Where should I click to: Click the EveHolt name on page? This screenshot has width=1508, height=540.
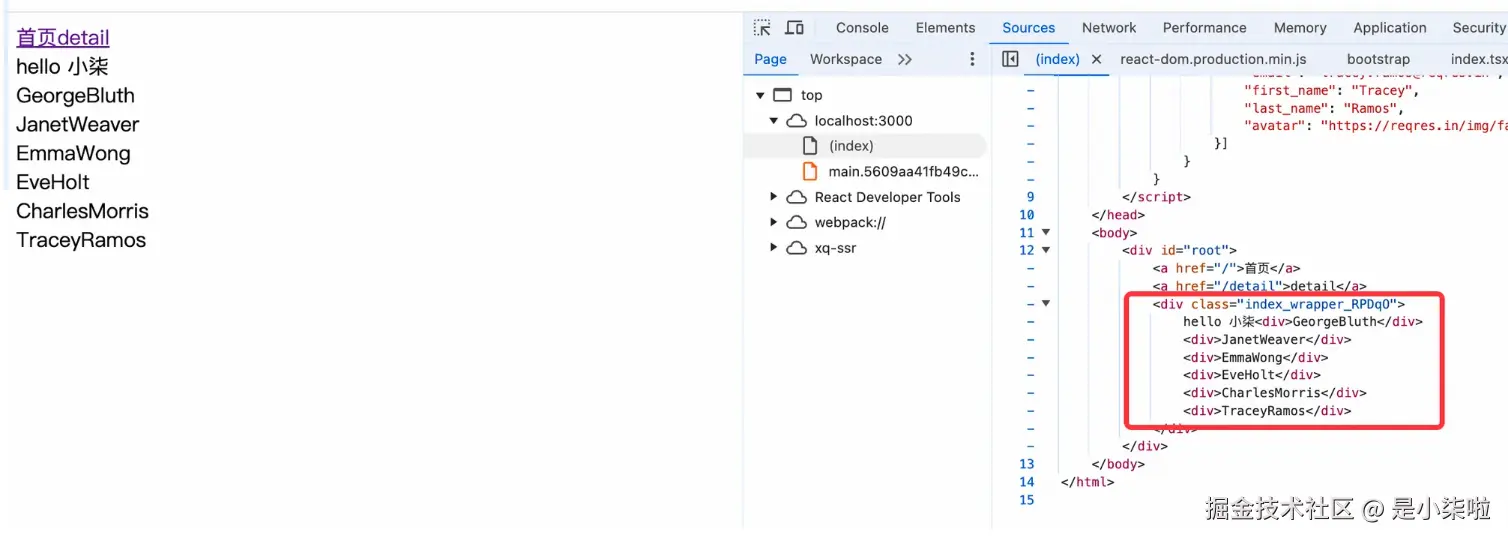click(53, 183)
